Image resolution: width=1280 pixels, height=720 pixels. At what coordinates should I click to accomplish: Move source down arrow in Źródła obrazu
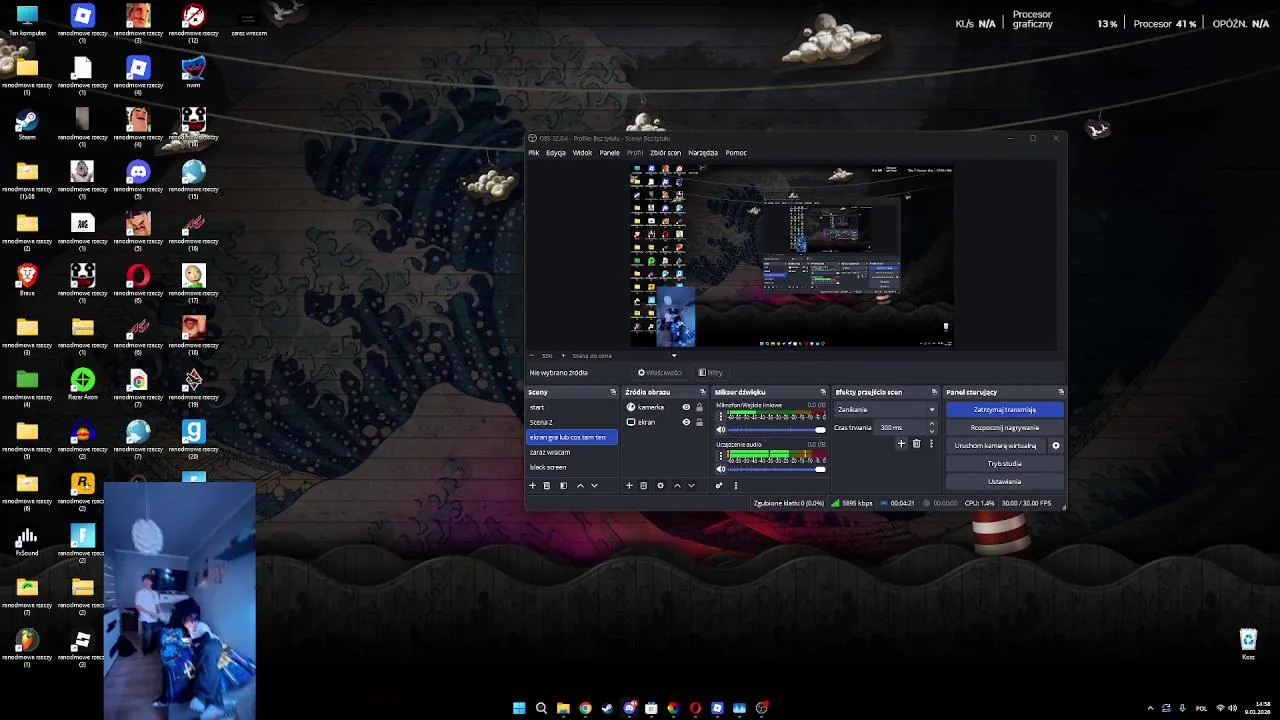pos(691,486)
